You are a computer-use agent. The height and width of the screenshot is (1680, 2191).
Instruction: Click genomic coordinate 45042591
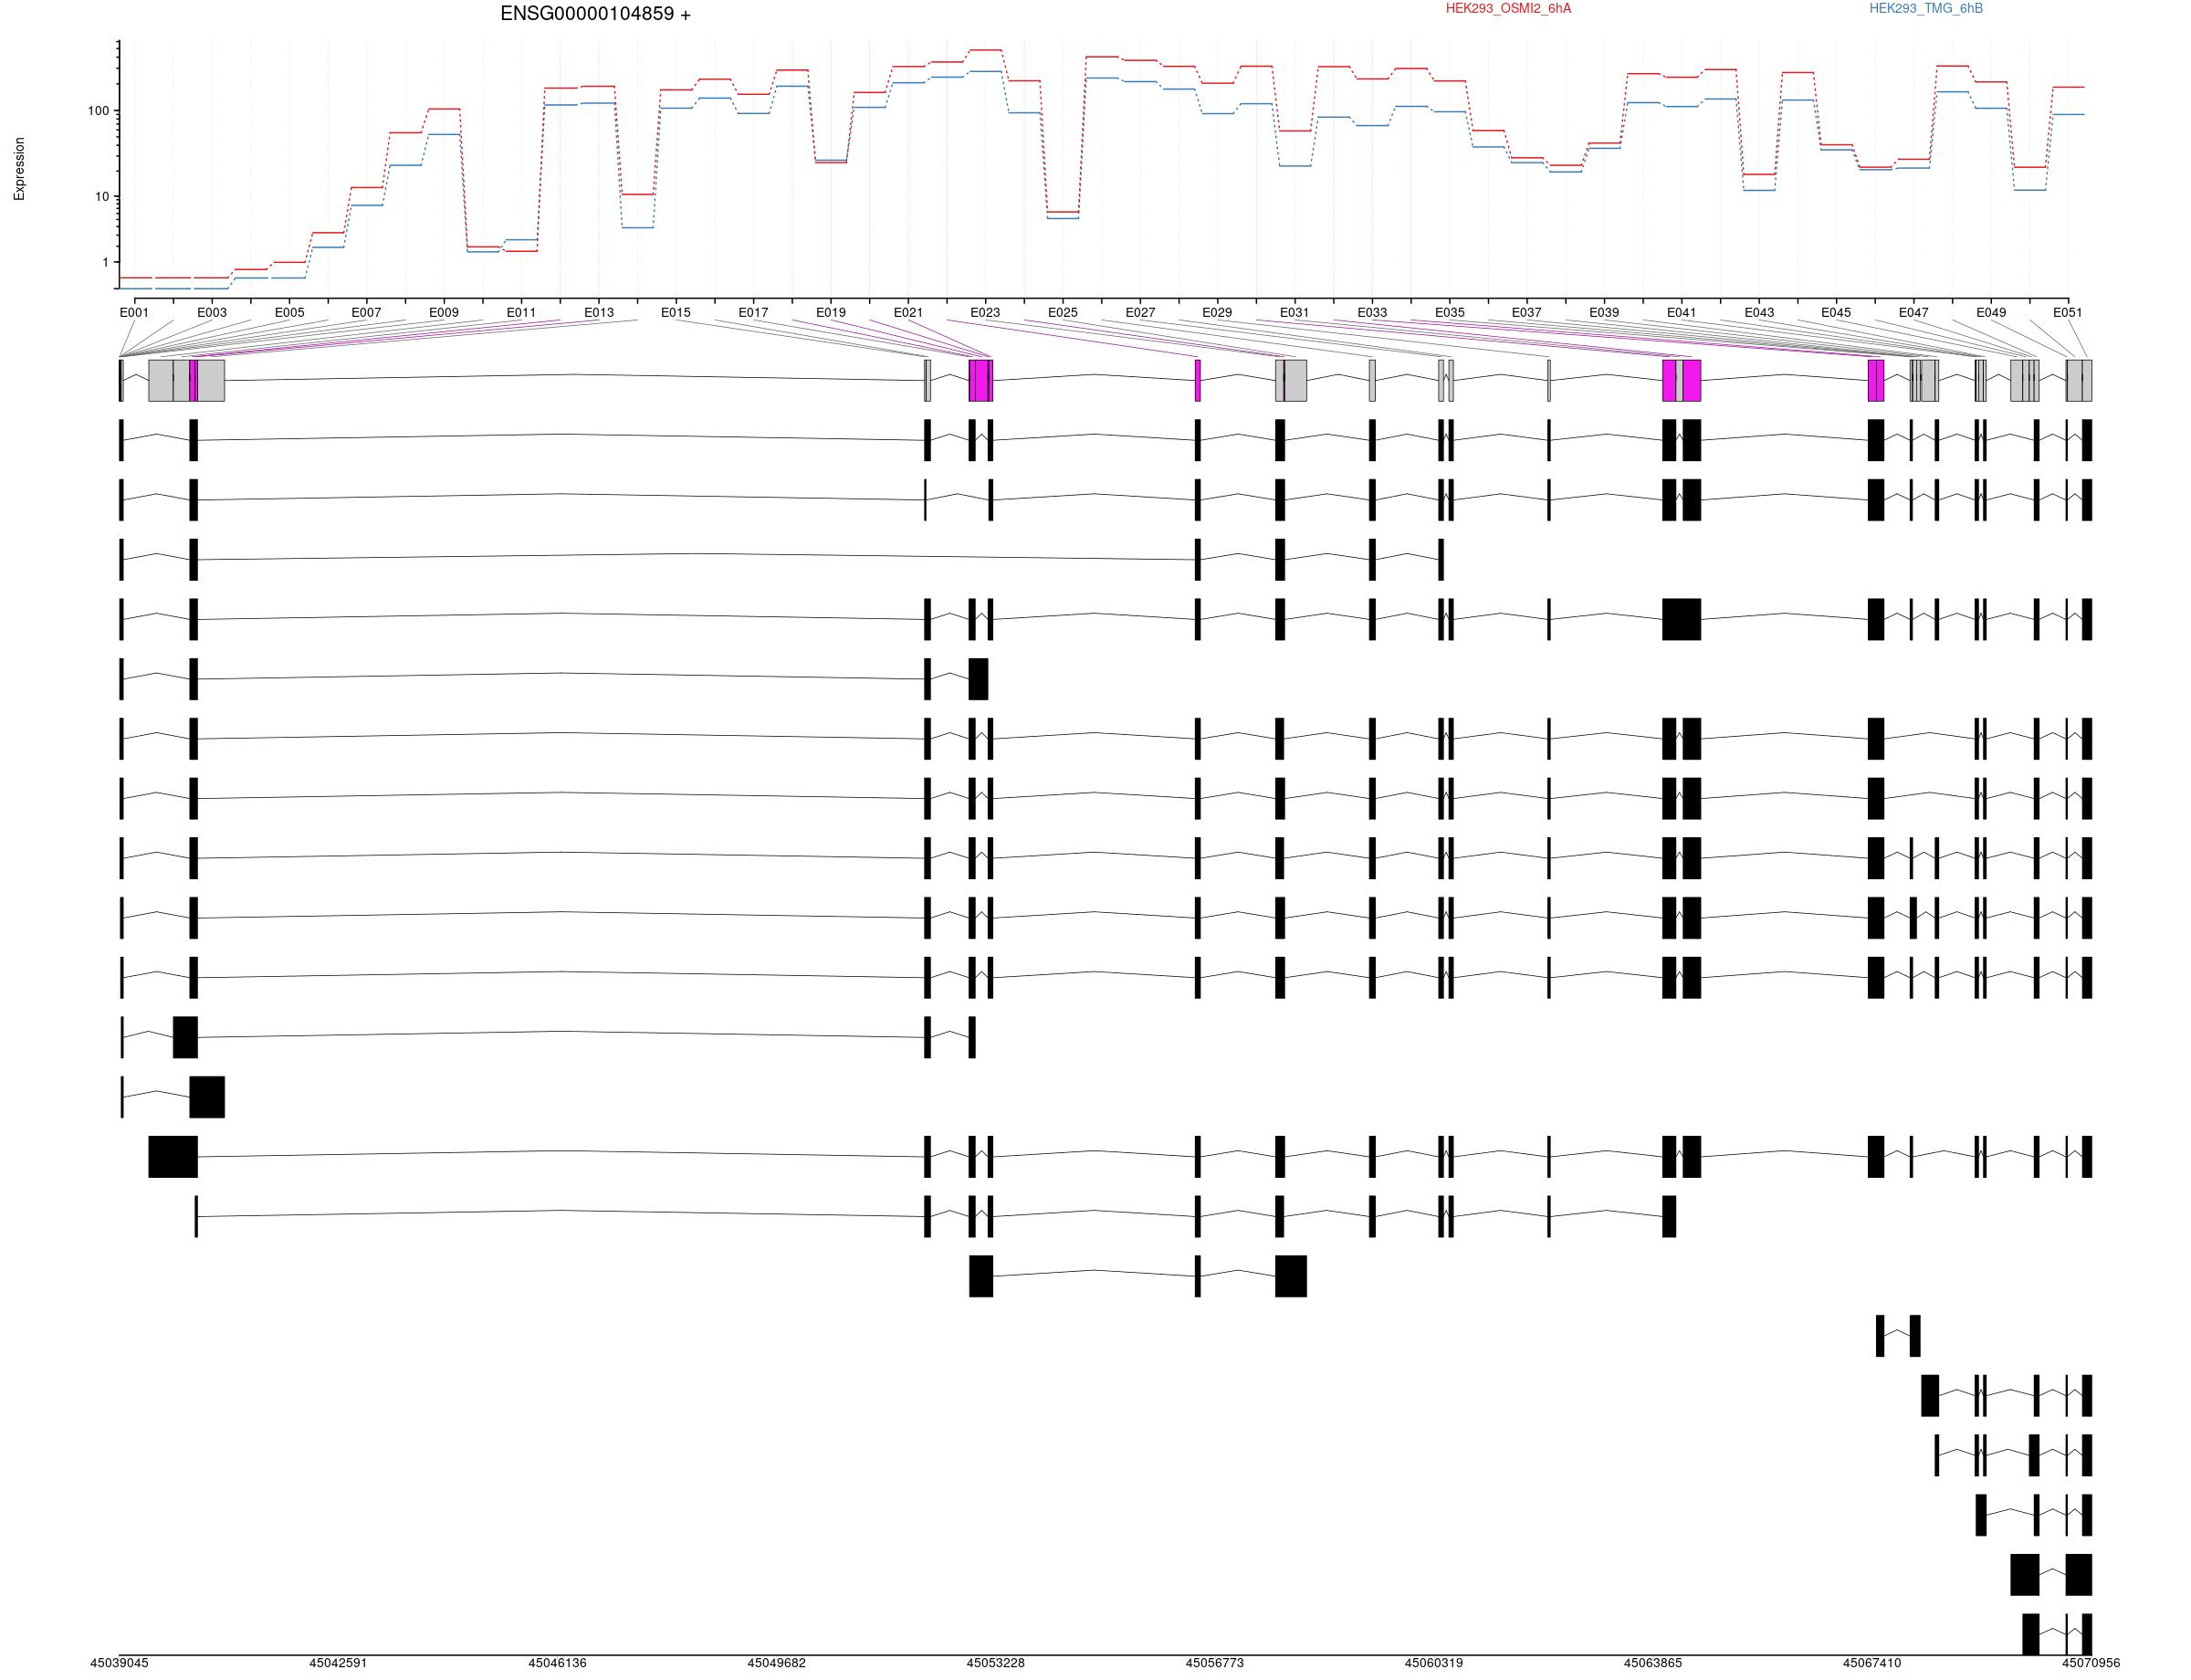[338, 1663]
